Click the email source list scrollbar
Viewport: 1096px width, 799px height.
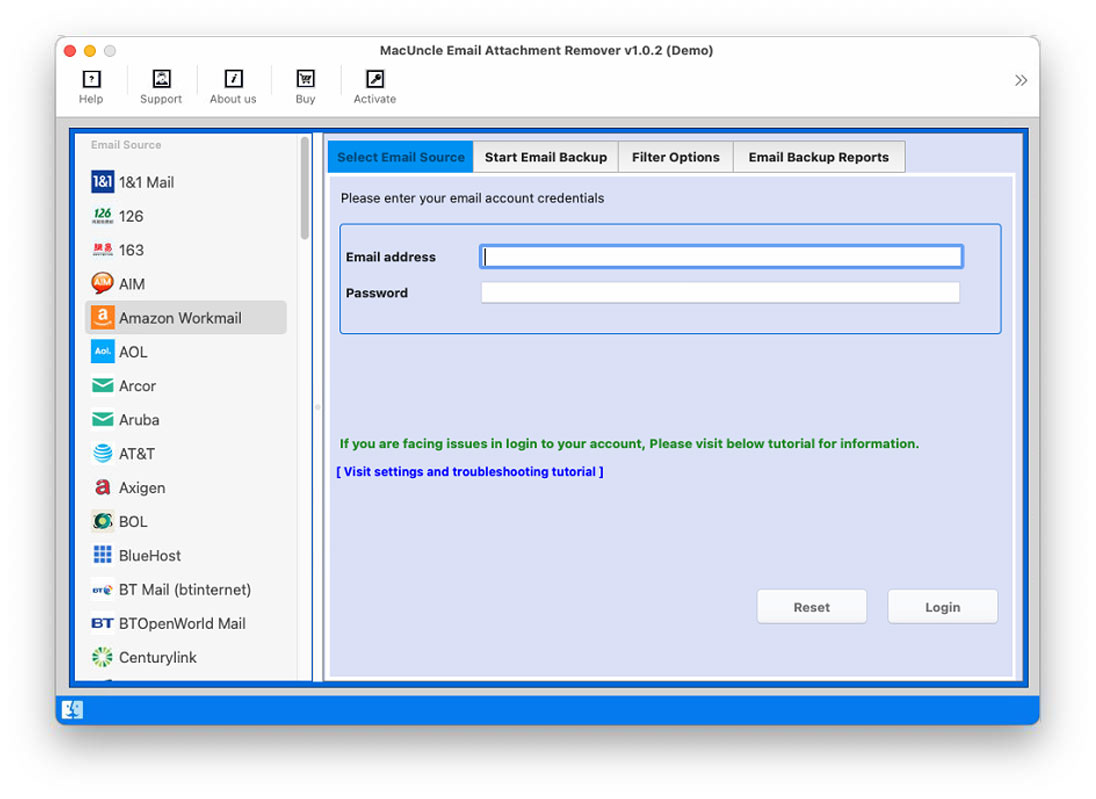(305, 190)
